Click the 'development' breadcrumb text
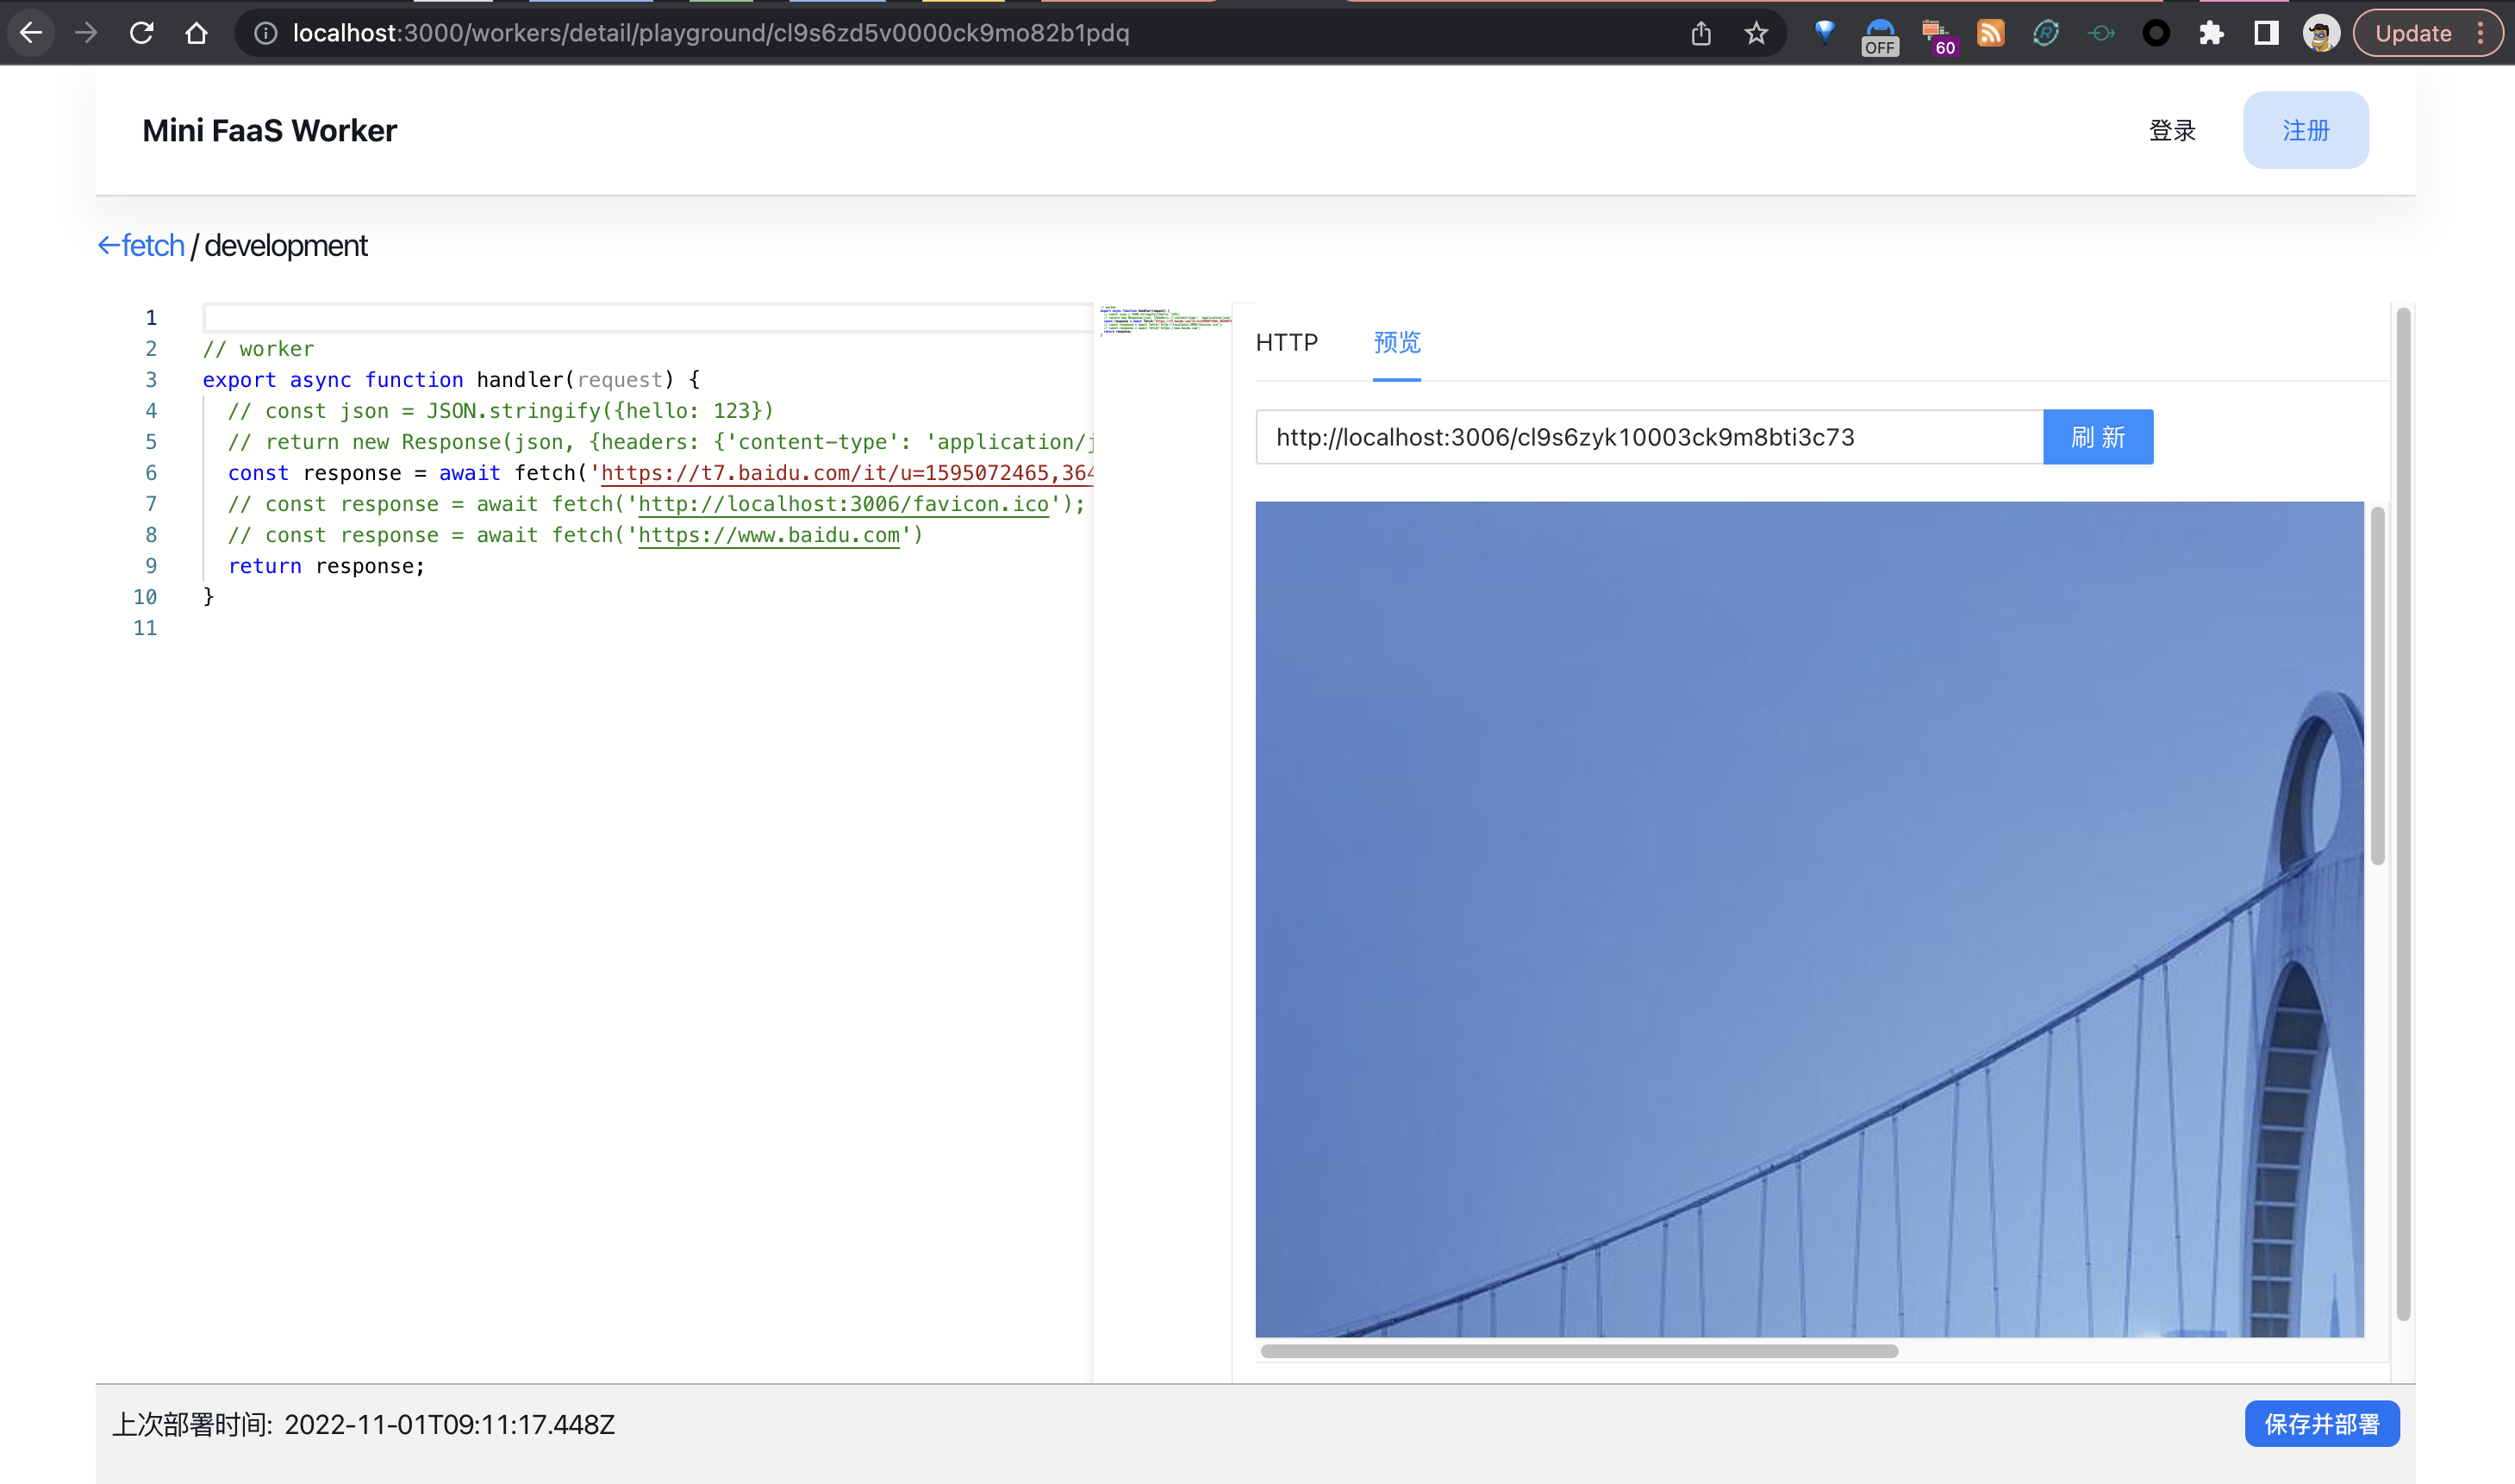Viewport: 2515px width, 1484px height. tap(286, 245)
